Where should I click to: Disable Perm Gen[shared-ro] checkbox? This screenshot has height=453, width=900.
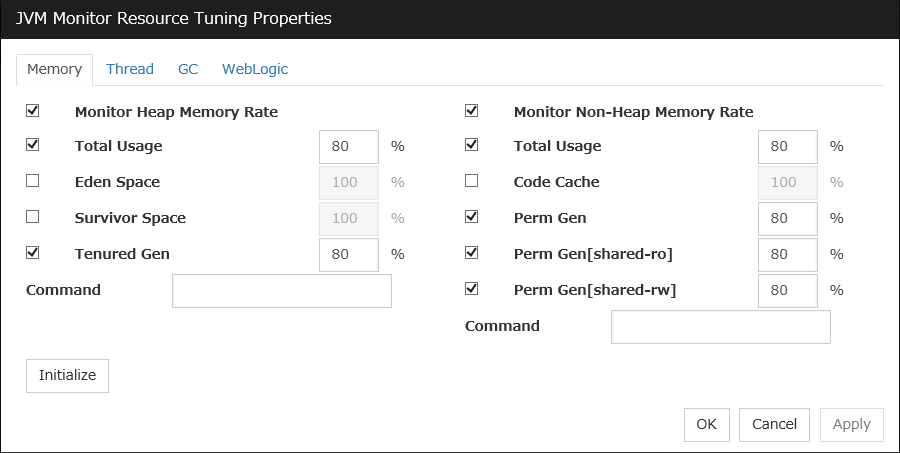click(472, 253)
